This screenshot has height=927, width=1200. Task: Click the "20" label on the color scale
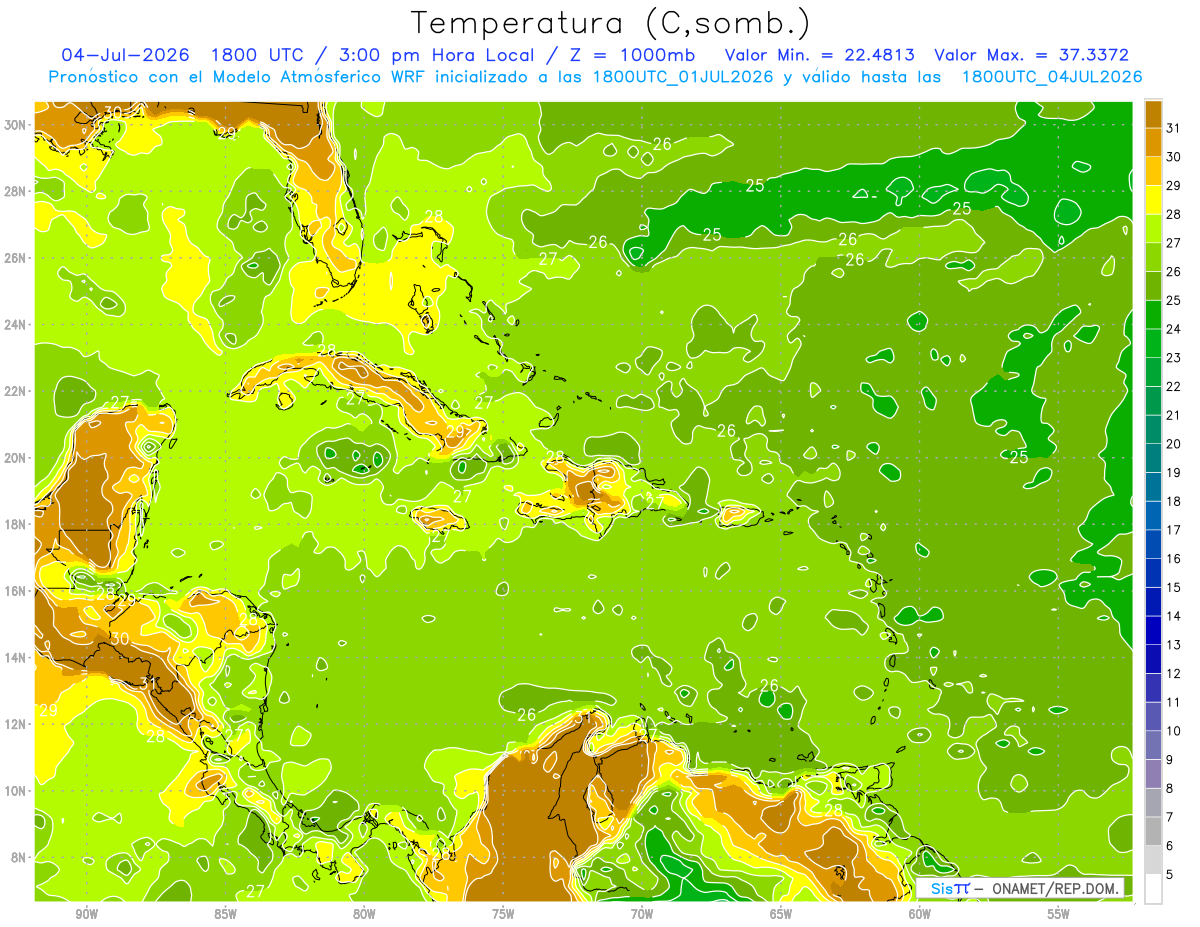(1174, 444)
